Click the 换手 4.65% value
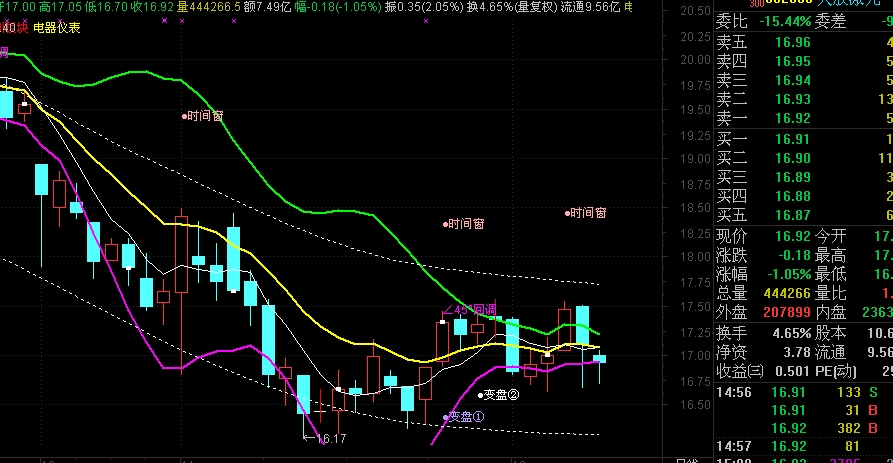The width and height of the screenshot is (893, 463). (x=792, y=333)
